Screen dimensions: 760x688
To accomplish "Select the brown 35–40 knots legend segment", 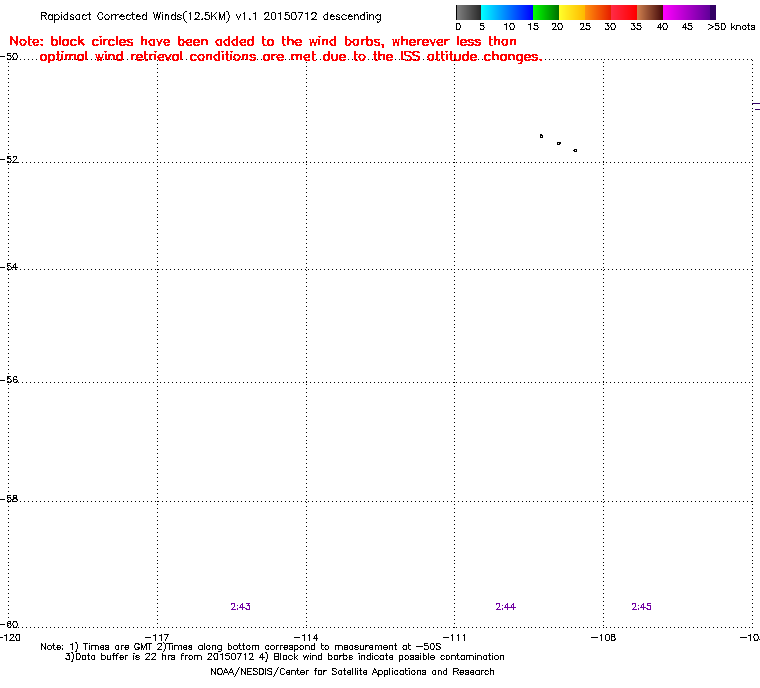I will tap(650, 12).
